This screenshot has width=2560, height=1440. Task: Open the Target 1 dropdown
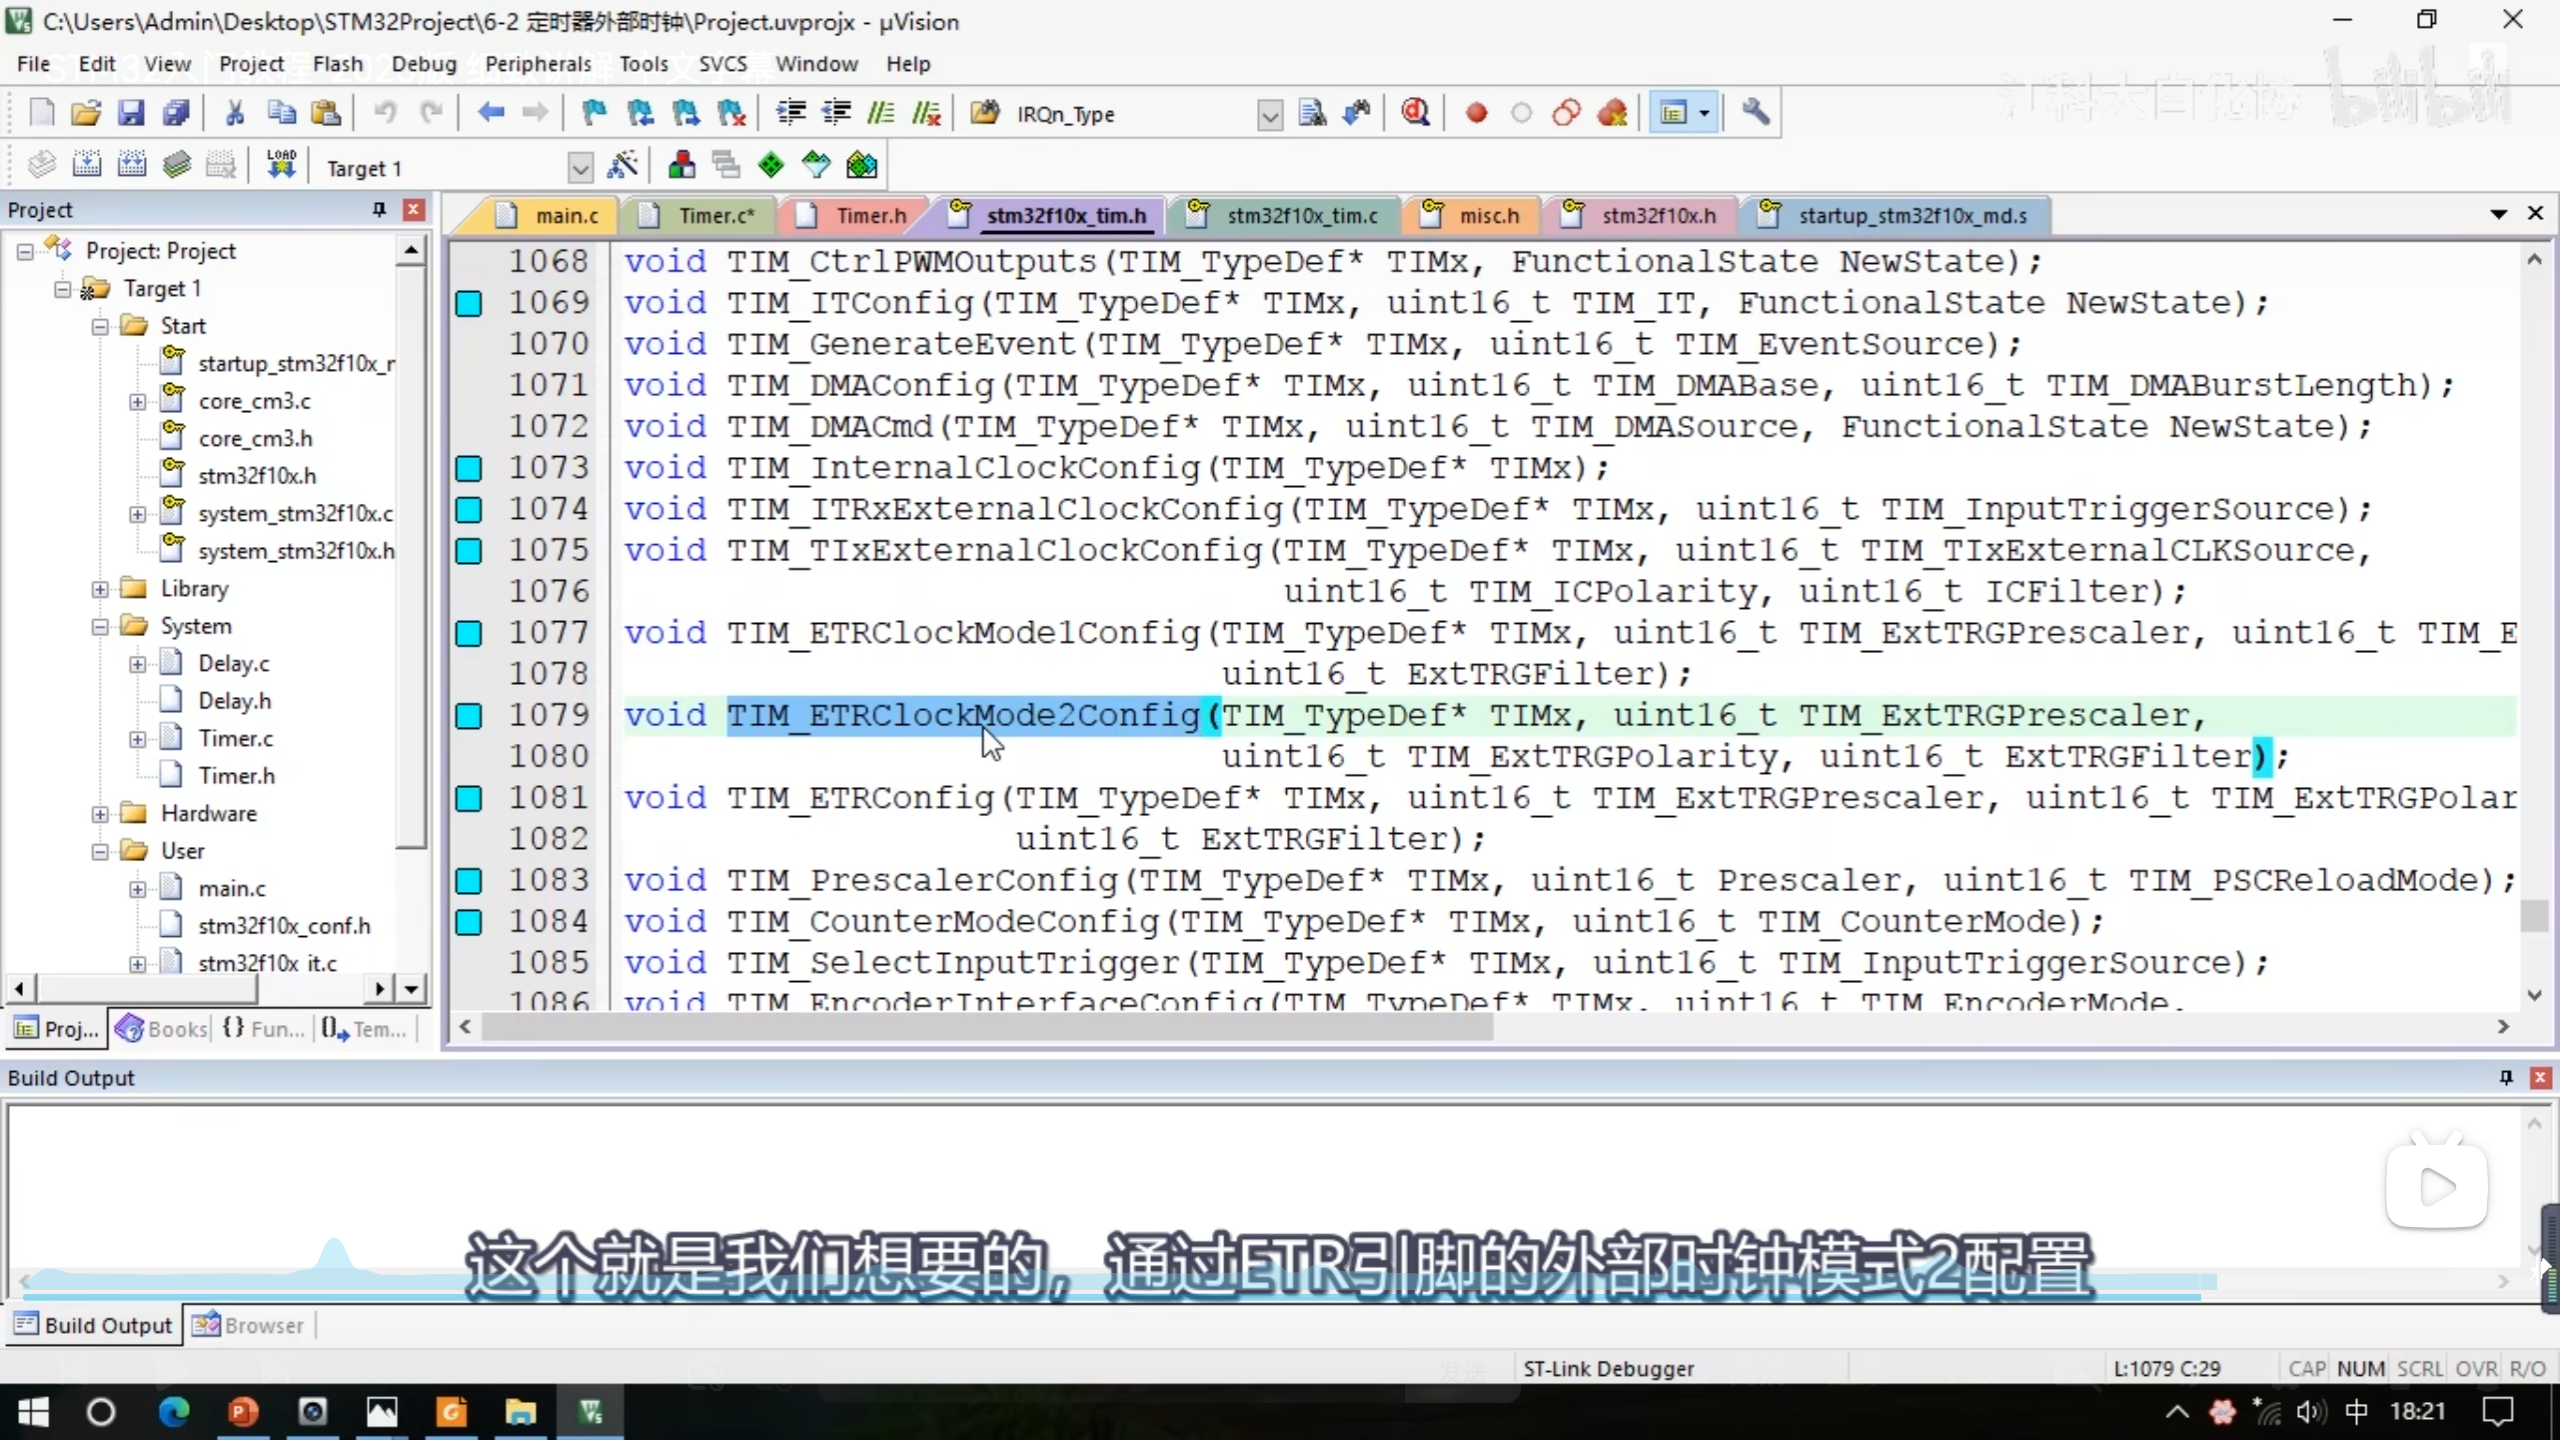click(580, 168)
